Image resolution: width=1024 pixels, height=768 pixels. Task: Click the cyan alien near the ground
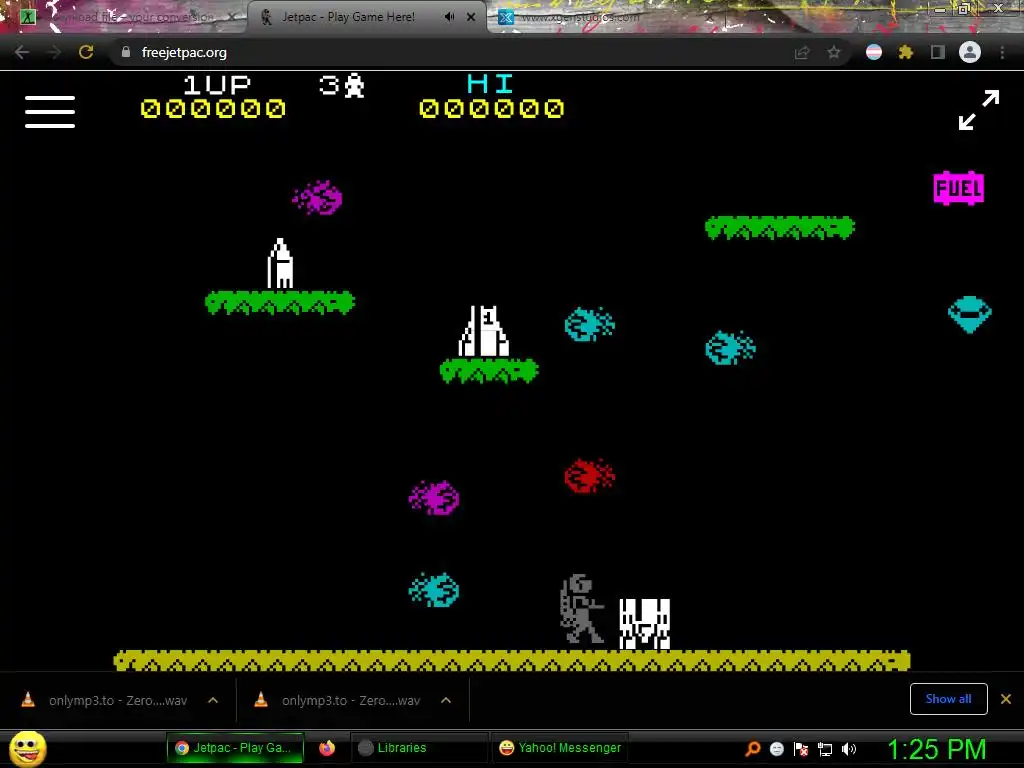(x=434, y=590)
